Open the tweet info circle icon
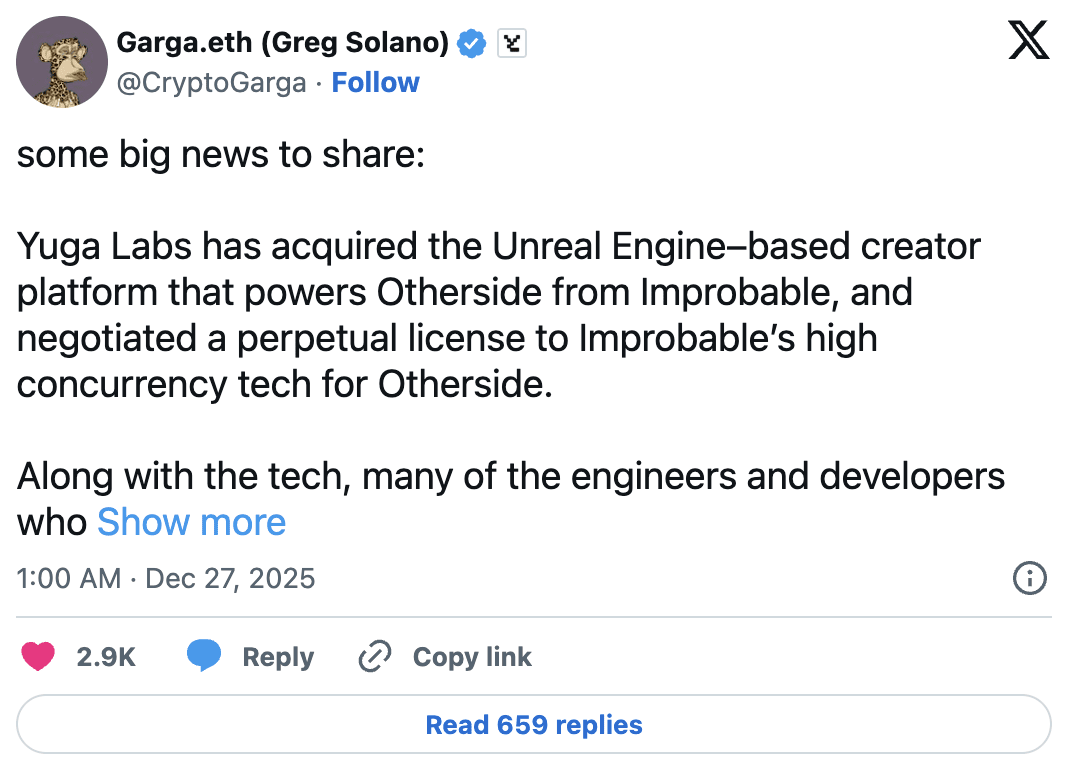Viewport: 1072px width, 780px height. pos(1030,578)
